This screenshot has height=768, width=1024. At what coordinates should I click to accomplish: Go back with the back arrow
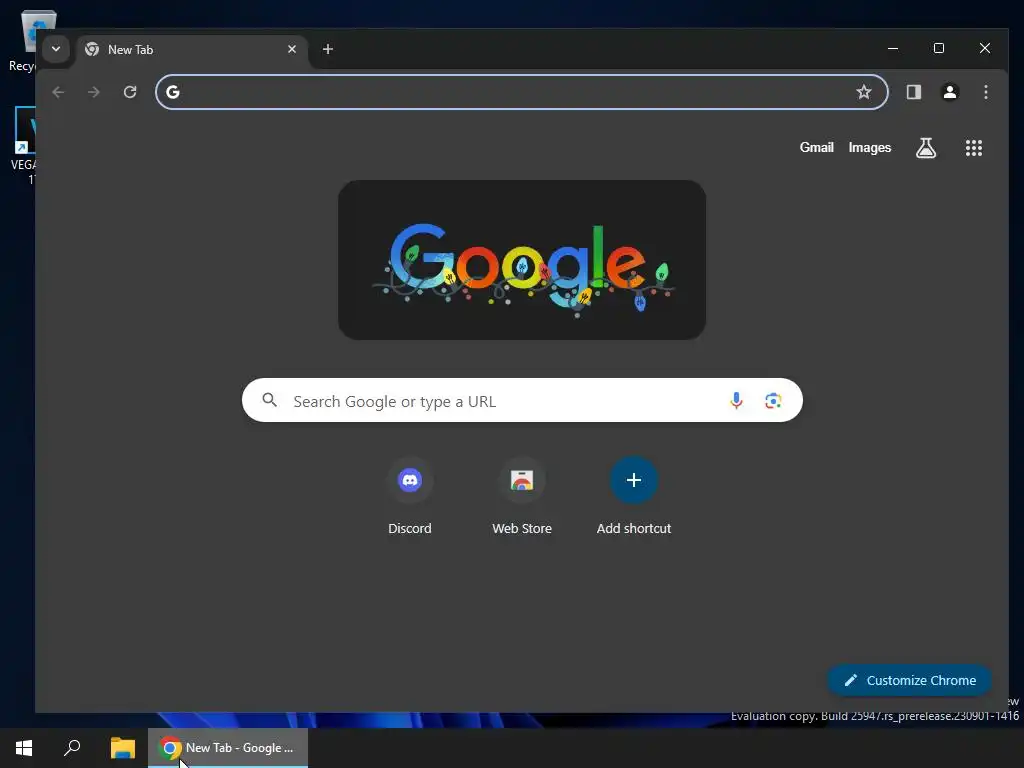(58, 92)
